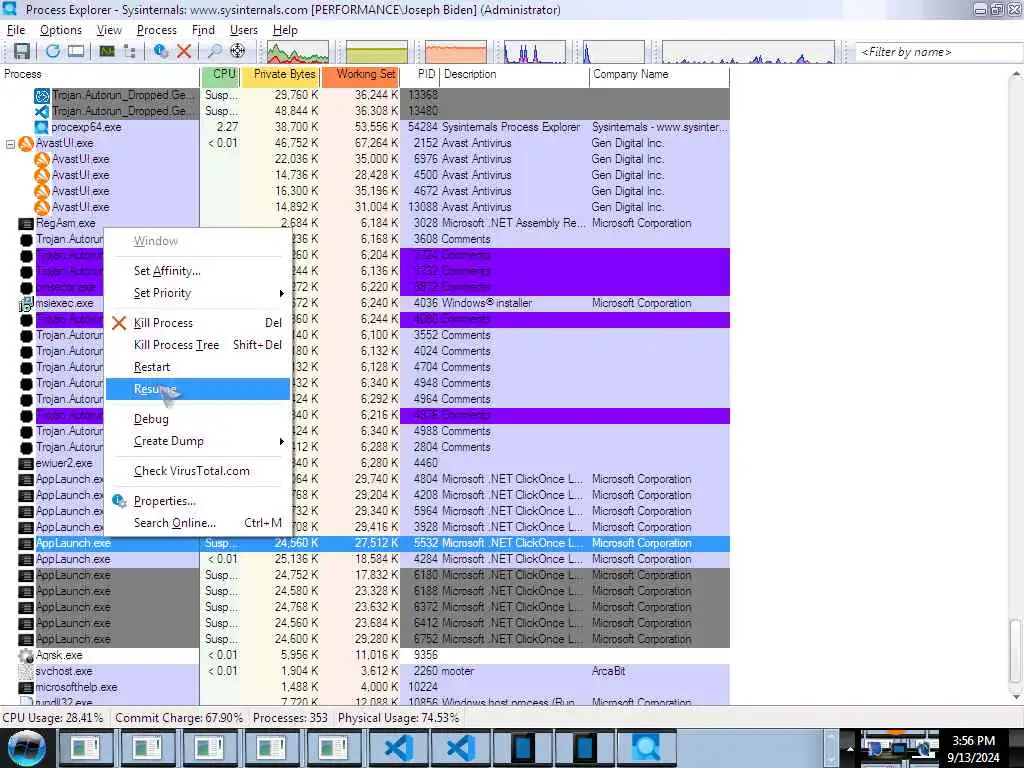This screenshot has height=768, width=1024.
Task: Show hidden system tray icons arrow
Action: coord(850,748)
